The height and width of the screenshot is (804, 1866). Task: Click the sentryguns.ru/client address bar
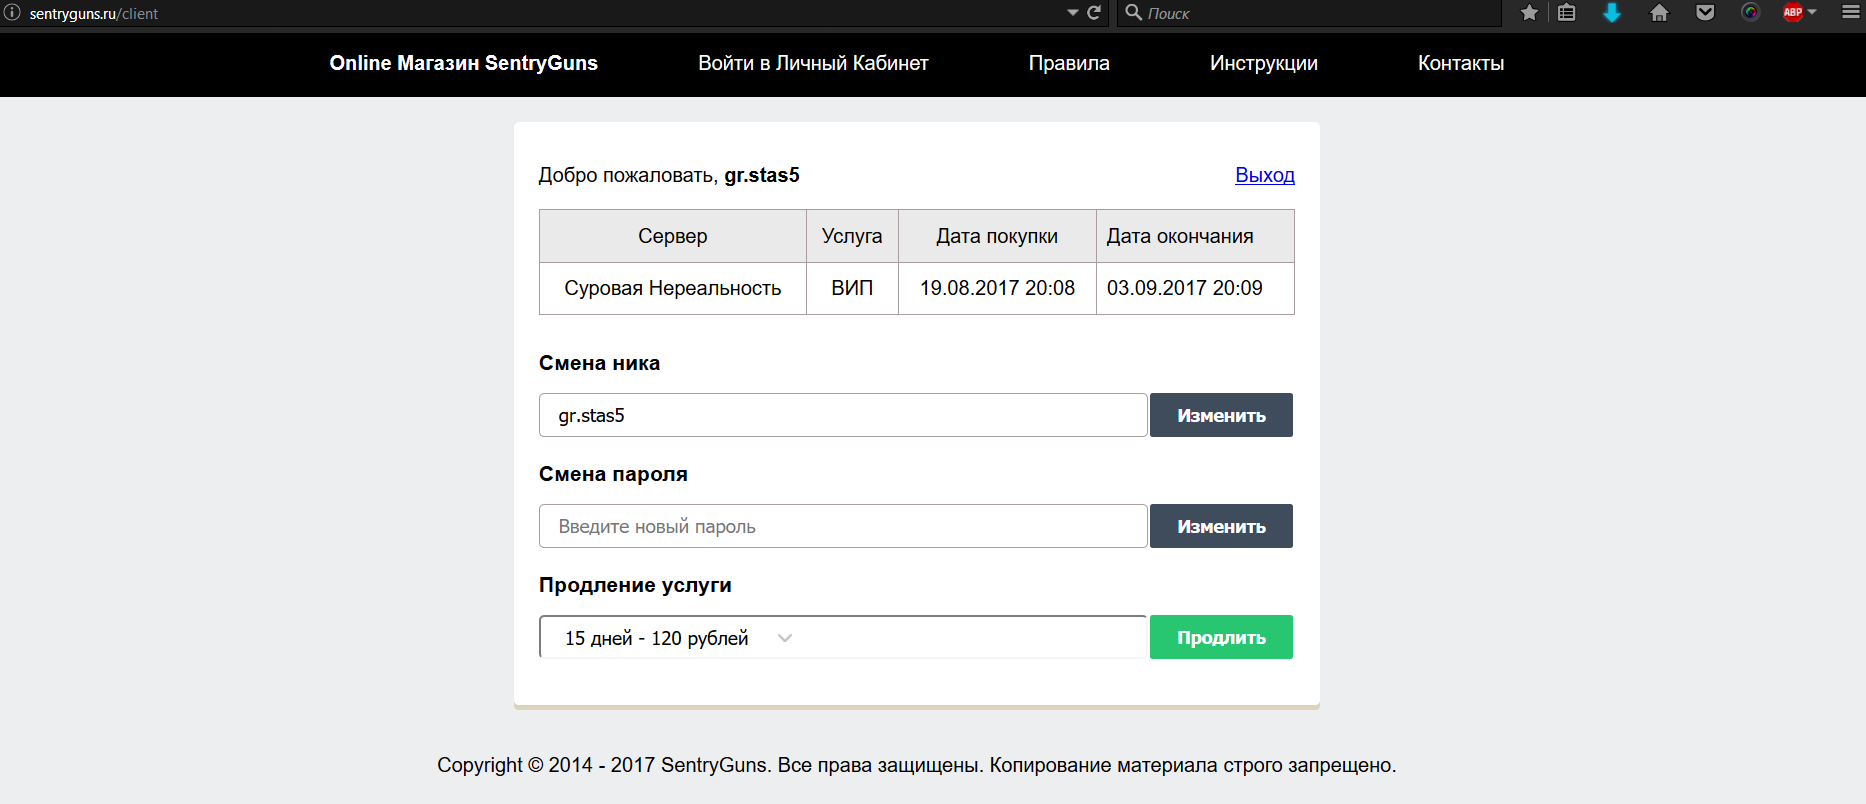540,13
